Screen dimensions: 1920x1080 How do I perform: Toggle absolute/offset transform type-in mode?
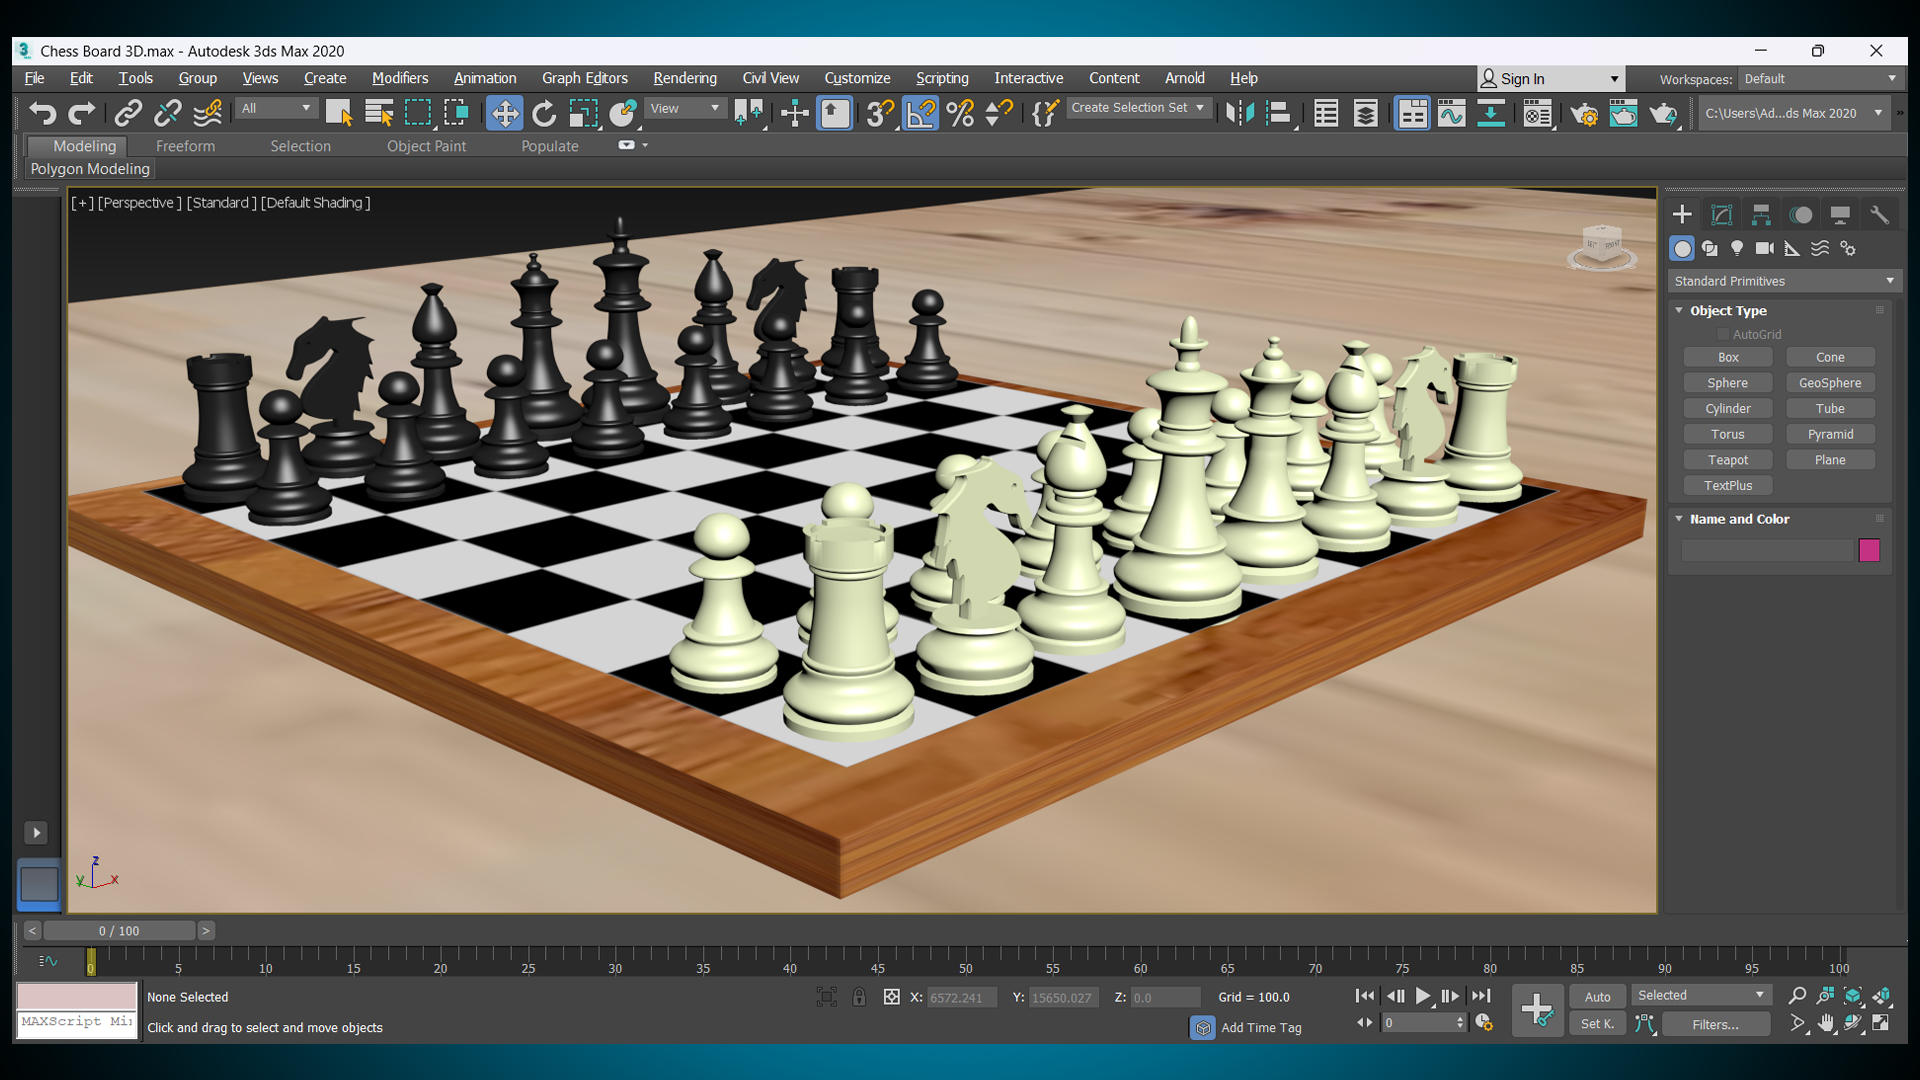(891, 996)
